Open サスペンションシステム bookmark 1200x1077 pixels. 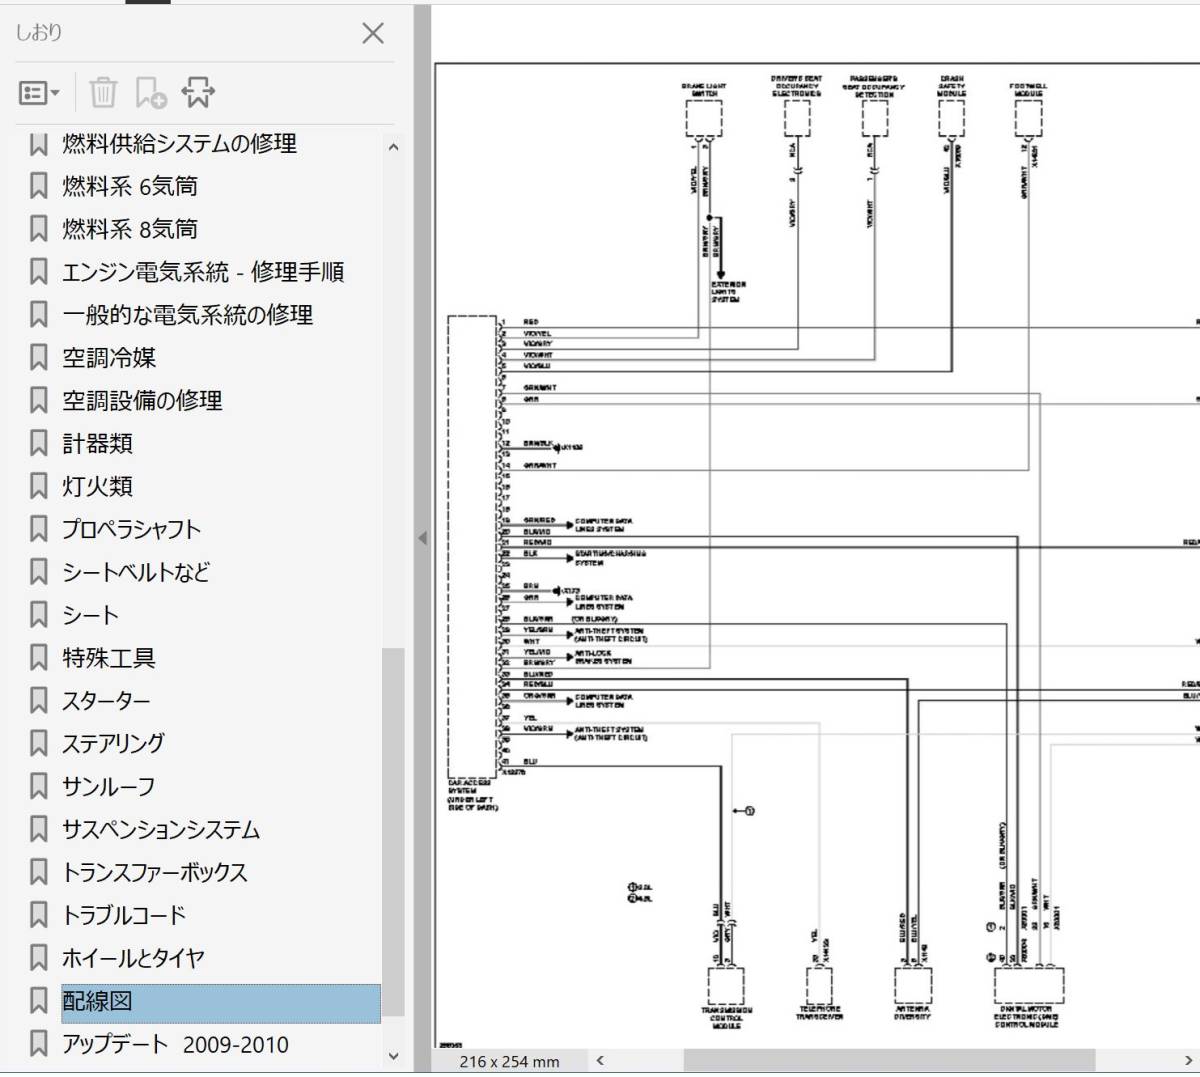[x=161, y=830]
